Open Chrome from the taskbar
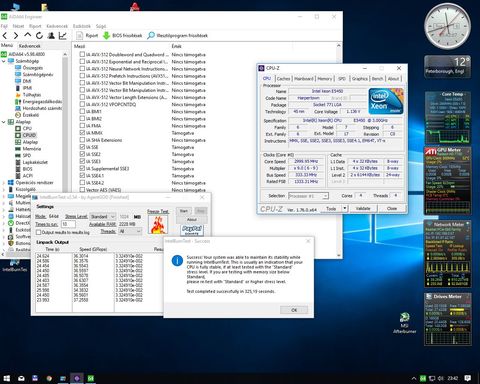480x384 pixels. [49, 378]
